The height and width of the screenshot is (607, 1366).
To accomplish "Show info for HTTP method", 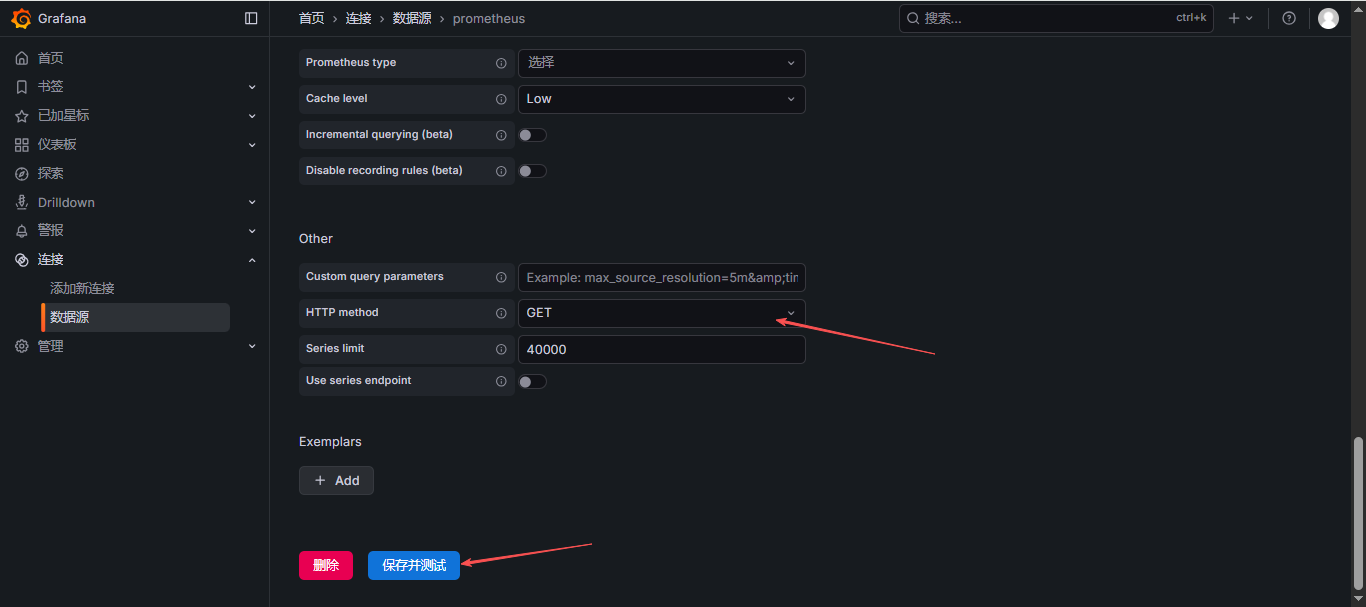I will (501, 313).
